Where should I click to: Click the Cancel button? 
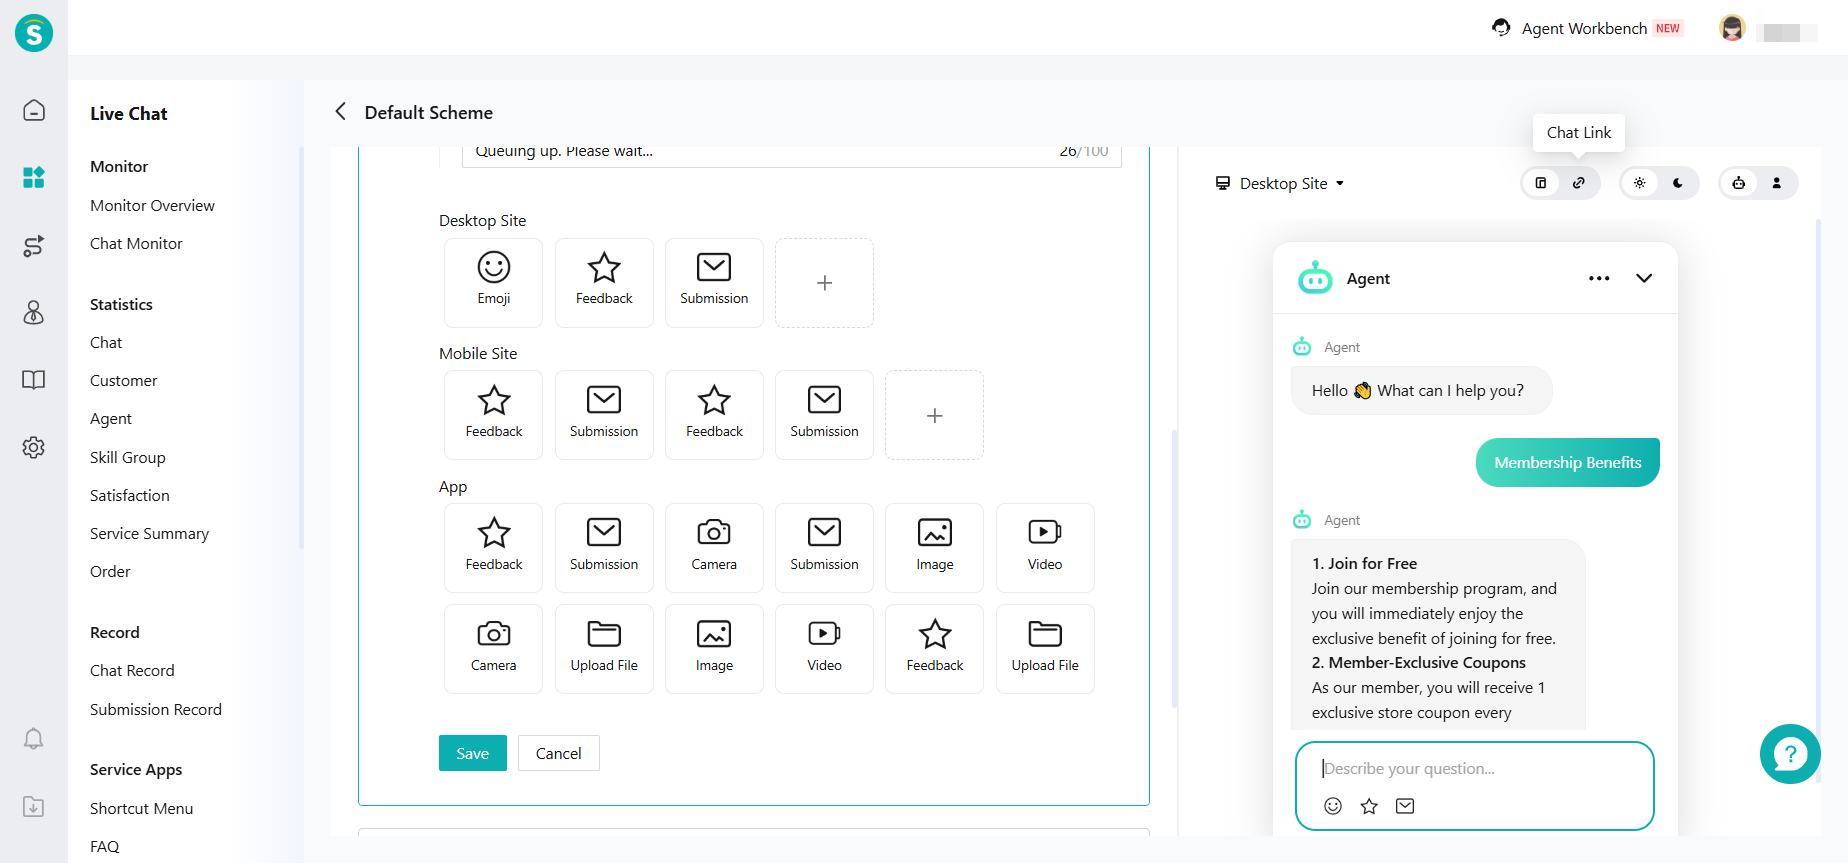click(x=558, y=753)
